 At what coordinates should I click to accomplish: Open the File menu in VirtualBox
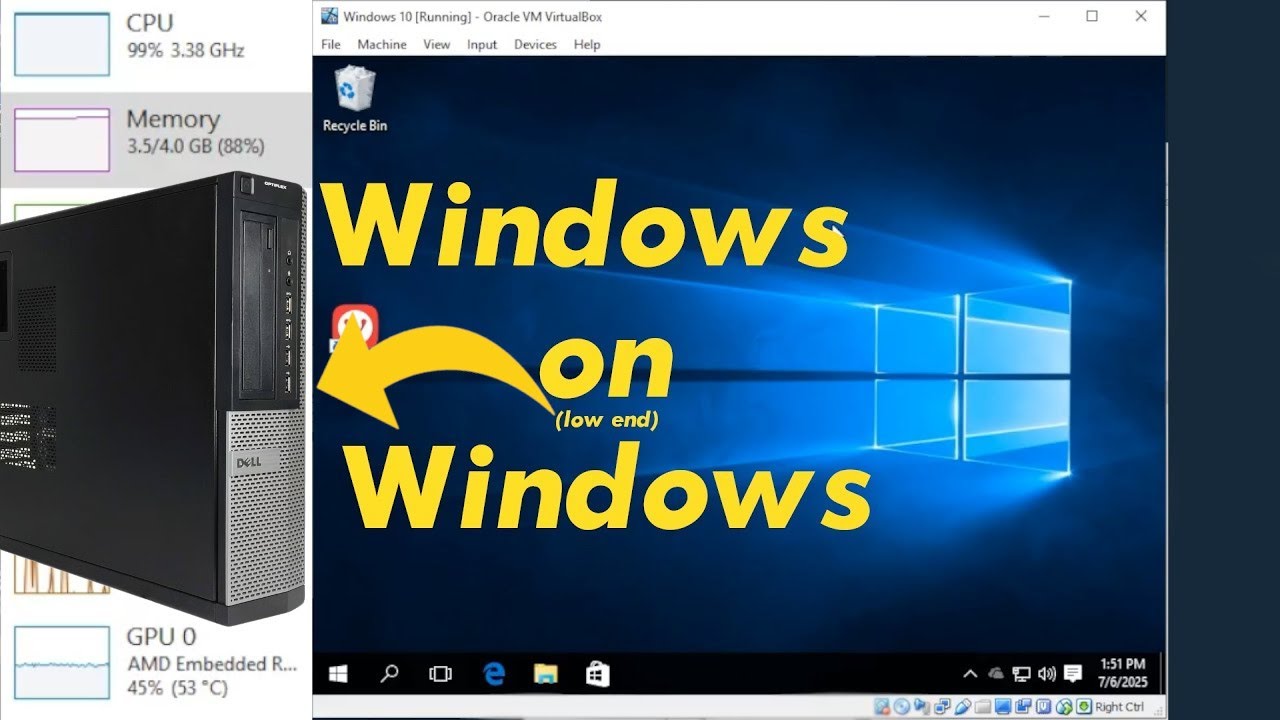[x=331, y=44]
